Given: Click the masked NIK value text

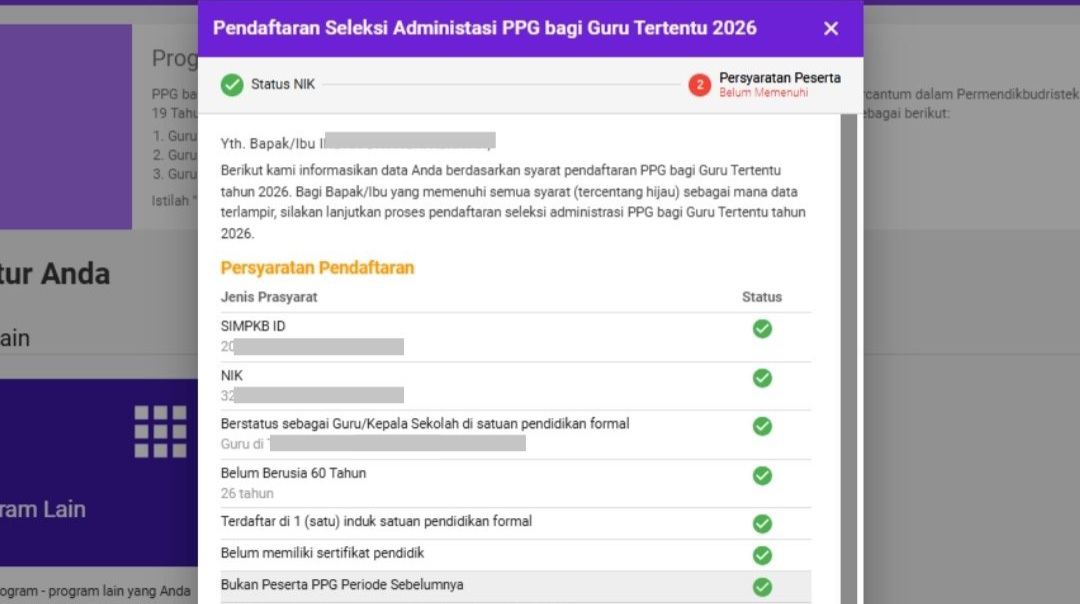Looking at the screenshot, I should click(x=310, y=396).
